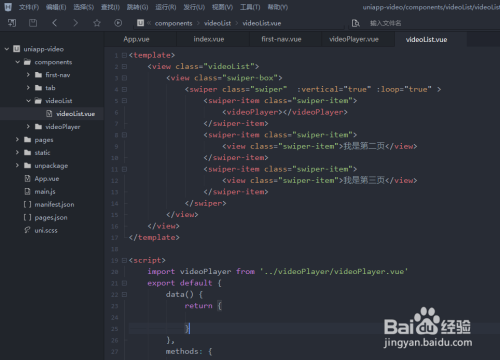Click the save file toolbar icon
The height and width of the screenshot is (360, 500).
pyautogui.click(x=33, y=23)
